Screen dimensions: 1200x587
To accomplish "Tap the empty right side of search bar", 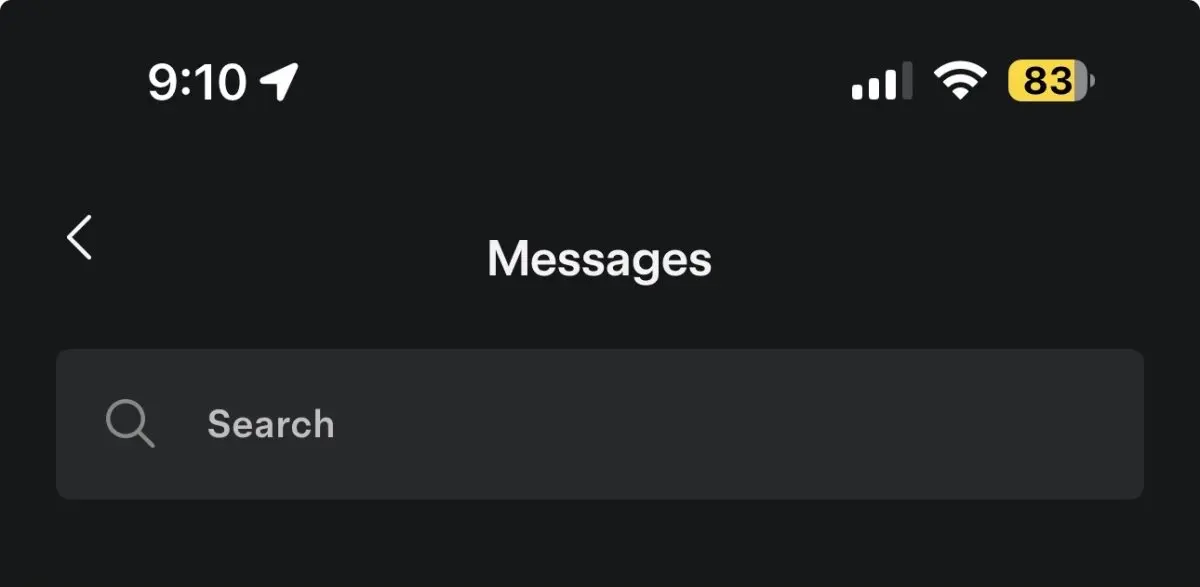I will pyautogui.click(x=850, y=424).
